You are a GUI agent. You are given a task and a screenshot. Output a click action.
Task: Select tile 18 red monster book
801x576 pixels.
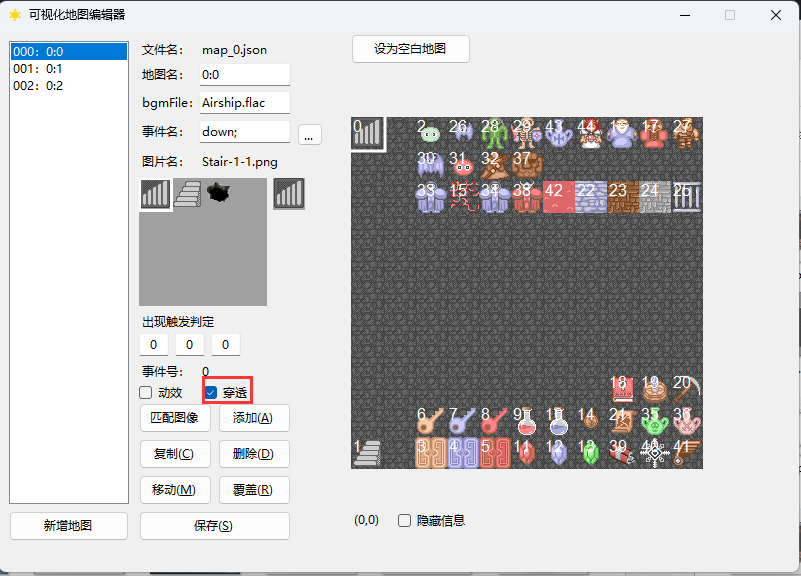click(x=623, y=389)
